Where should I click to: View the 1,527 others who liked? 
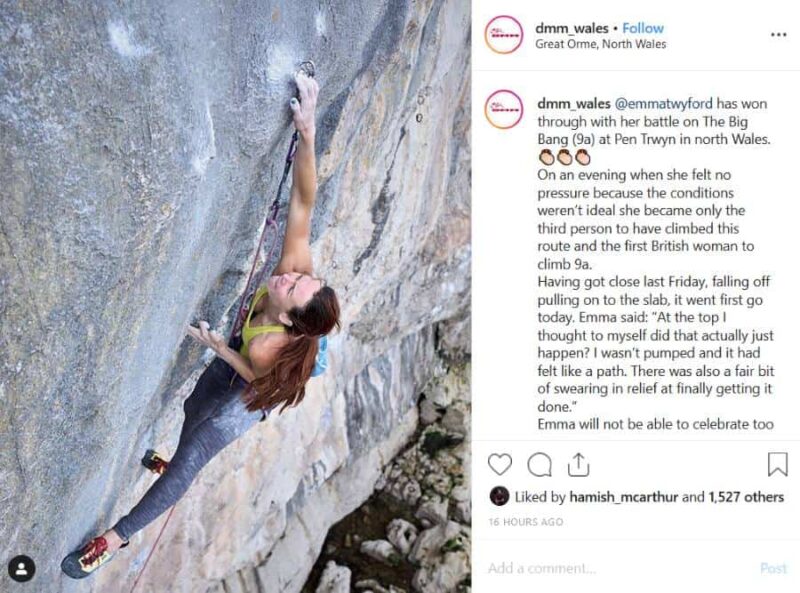[746, 497]
